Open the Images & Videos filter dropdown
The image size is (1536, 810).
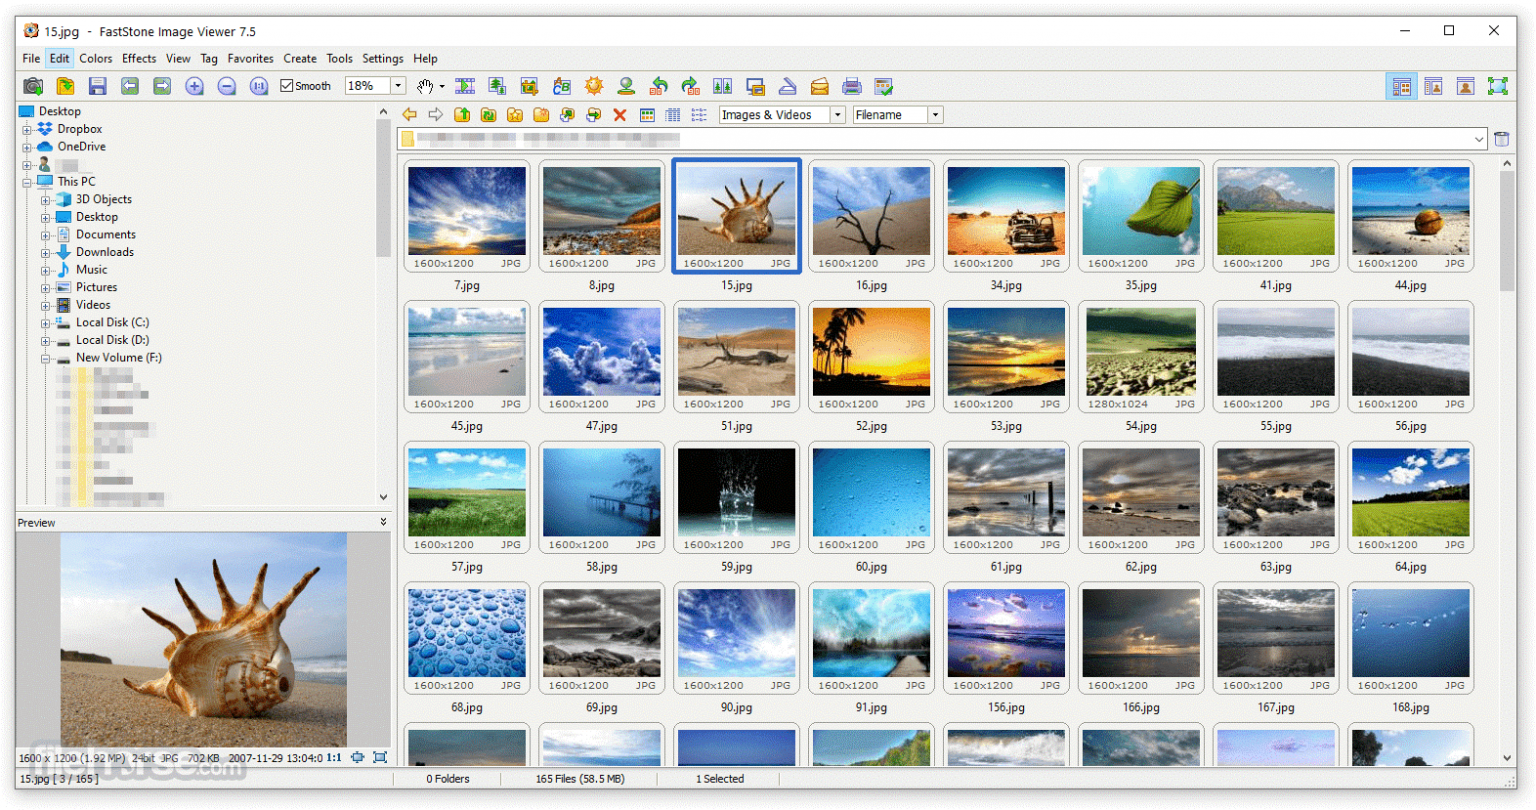(838, 114)
